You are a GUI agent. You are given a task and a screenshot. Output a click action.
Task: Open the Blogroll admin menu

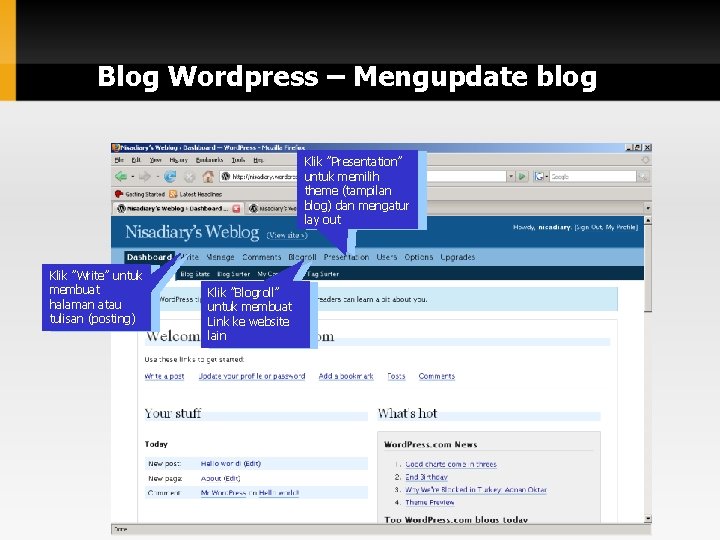coord(302,257)
